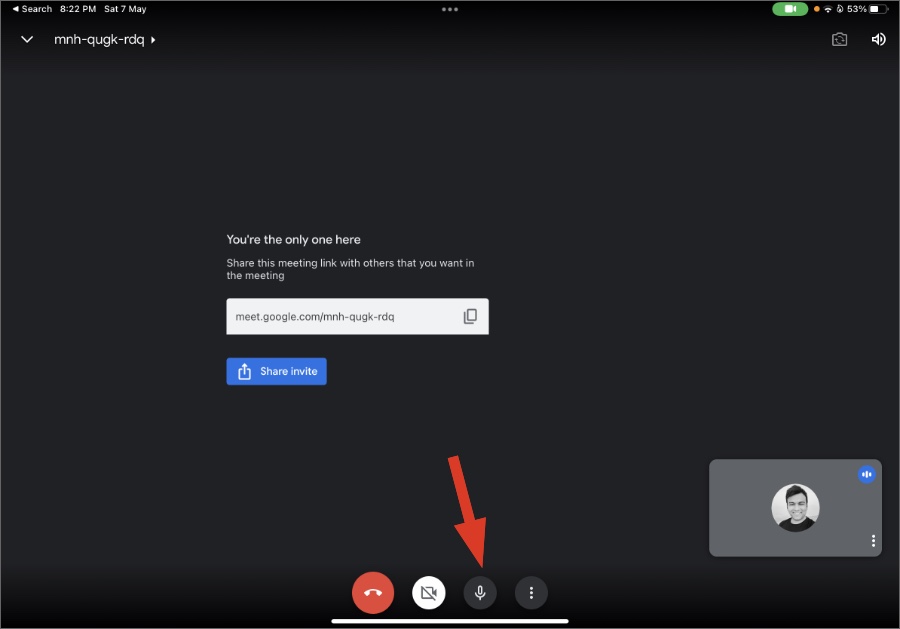This screenshot has height=629, width=900.
Task: Select the meet.google.com/mnh-qugk-rdq link field
Action: tap(358, 316)
